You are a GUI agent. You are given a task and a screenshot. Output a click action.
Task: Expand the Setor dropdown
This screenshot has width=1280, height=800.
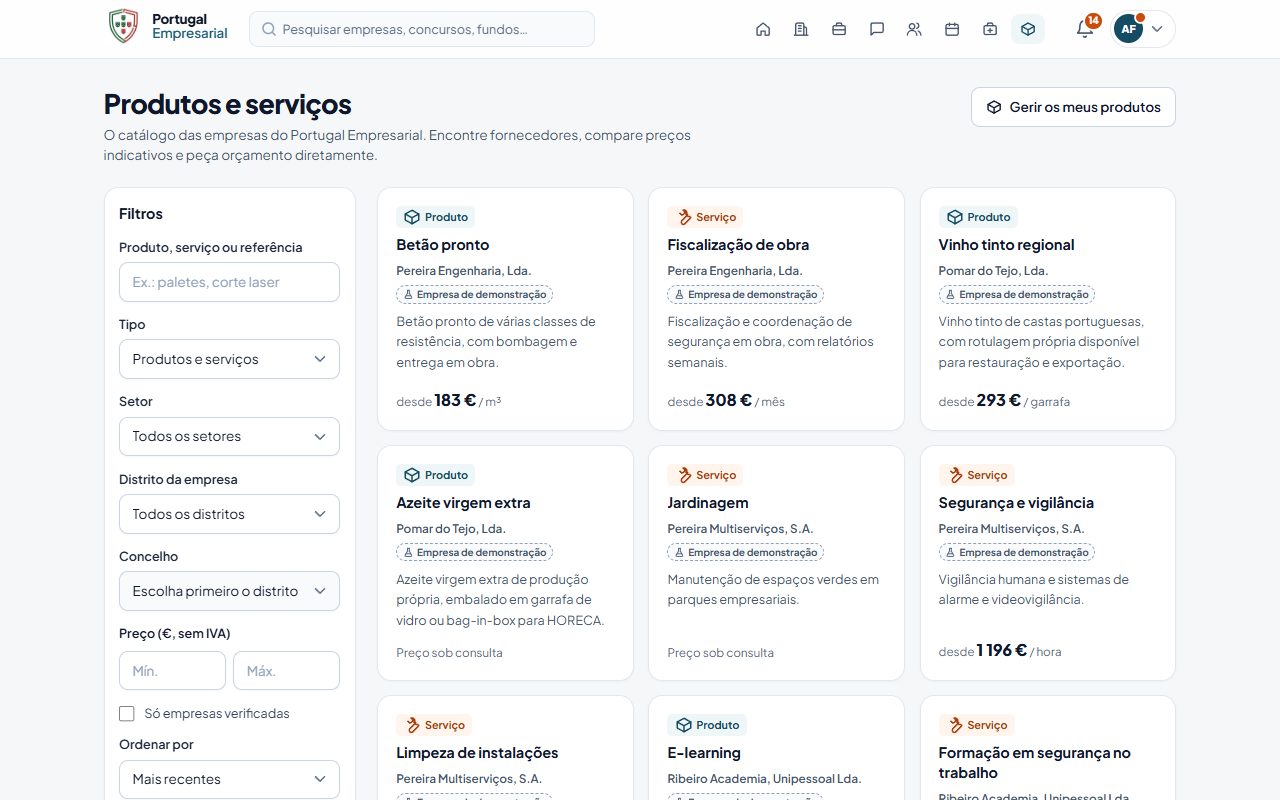229,436
